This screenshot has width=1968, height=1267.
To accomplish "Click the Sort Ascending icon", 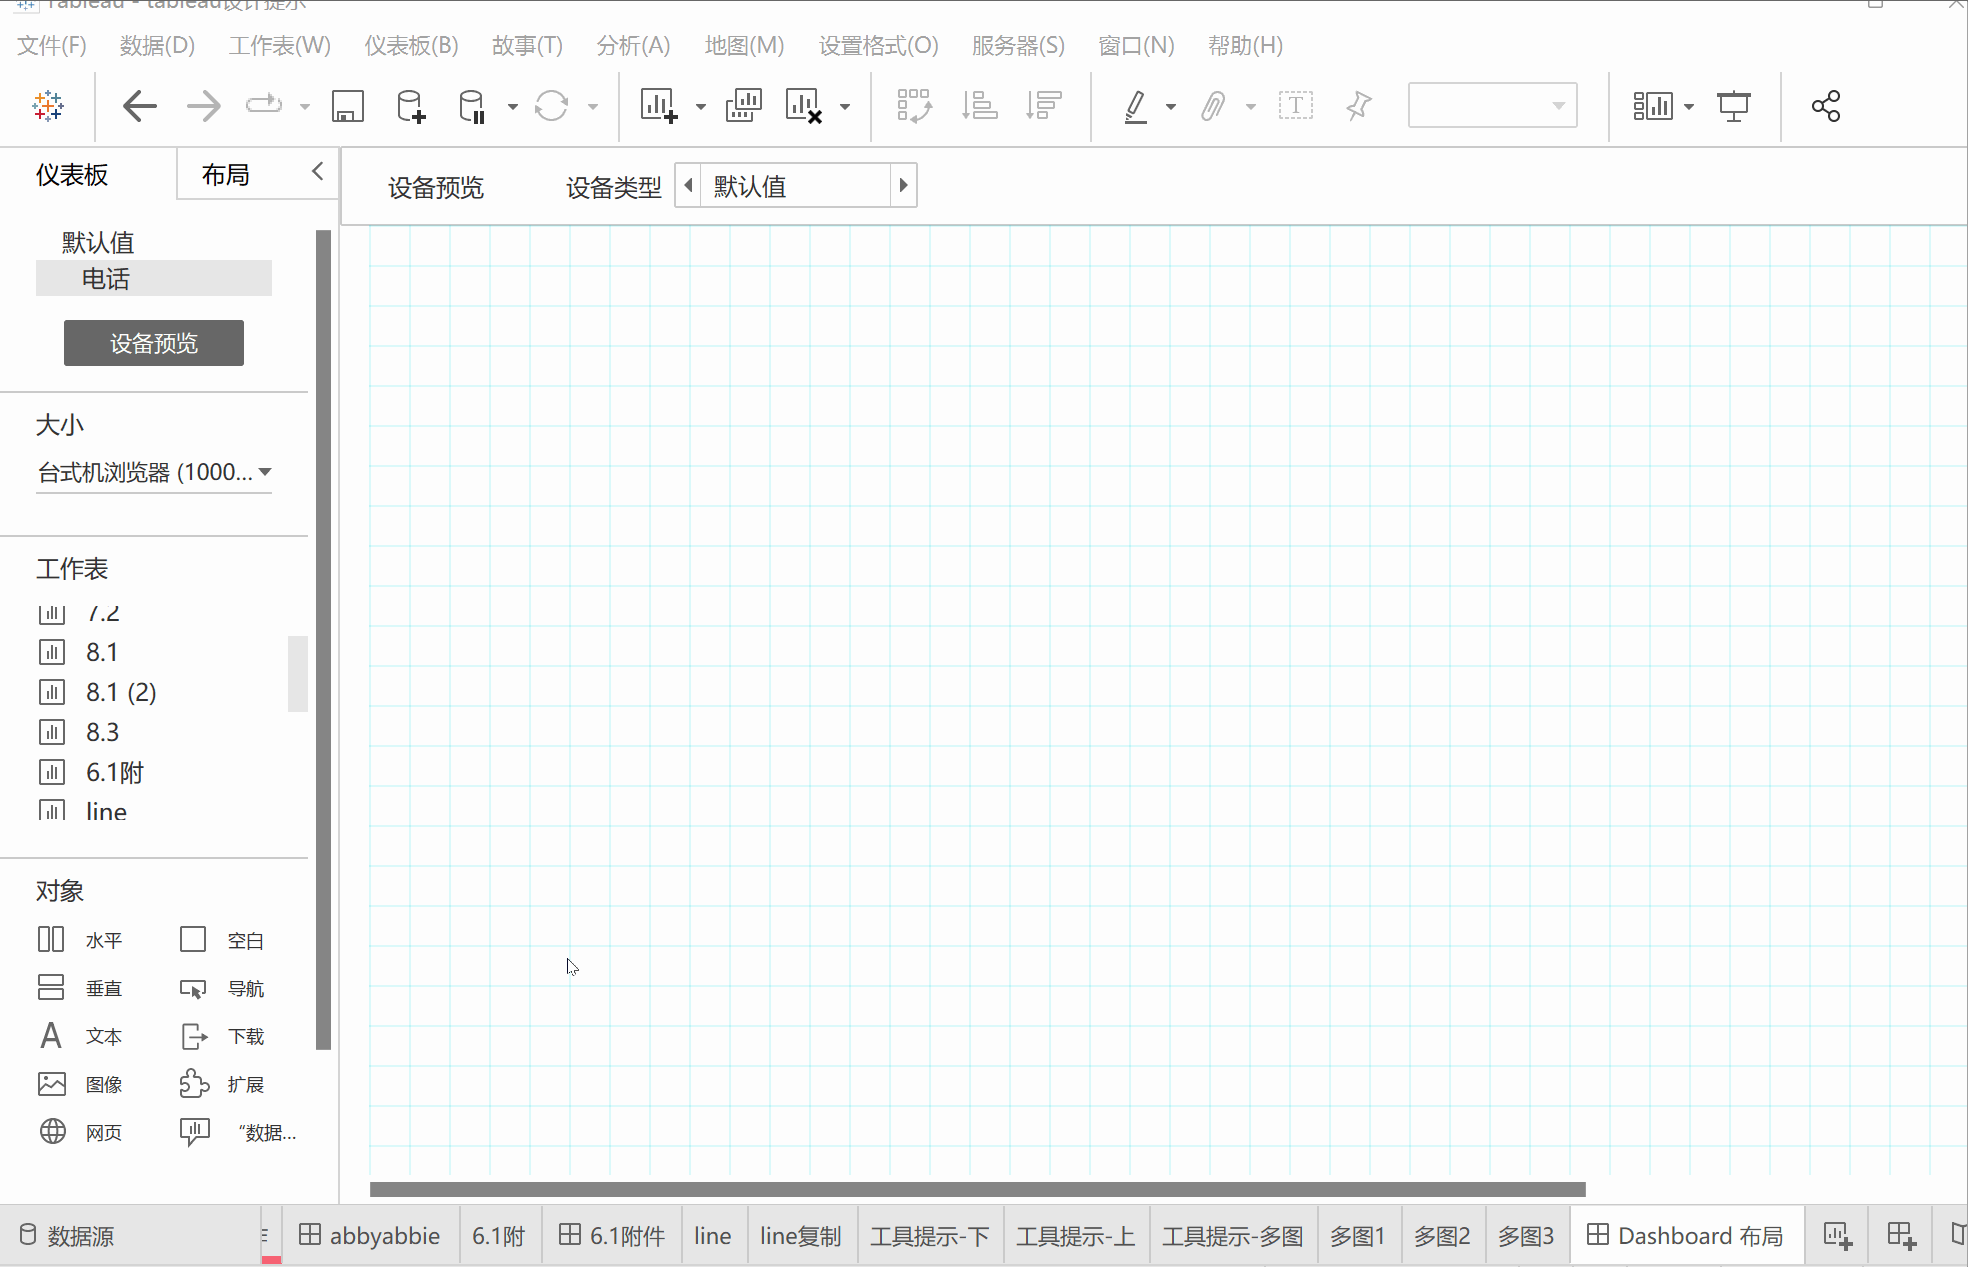I will click(x=979, y=106).
